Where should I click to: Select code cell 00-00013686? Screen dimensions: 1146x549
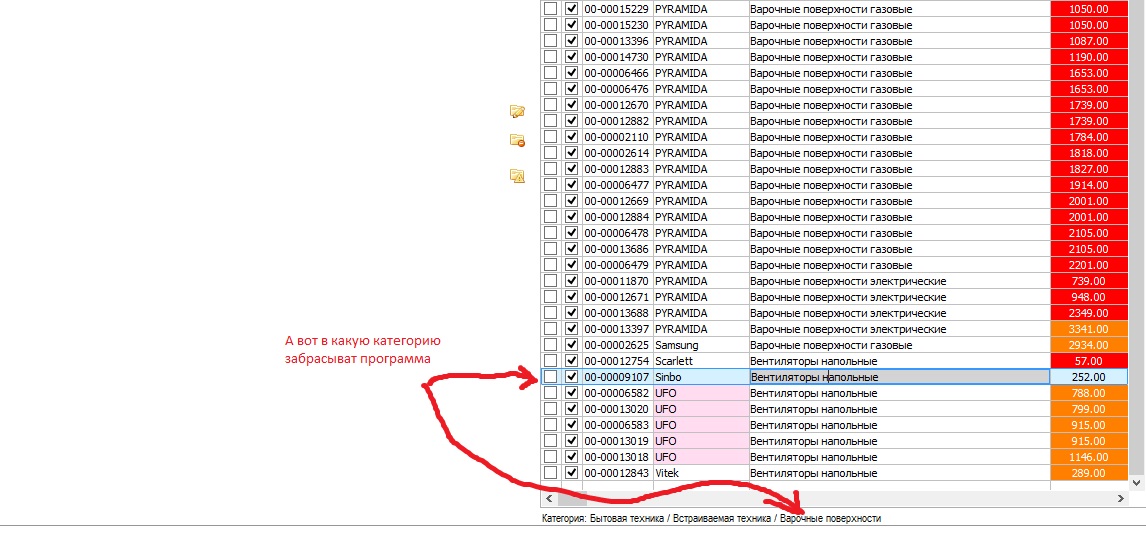[618, 249]
